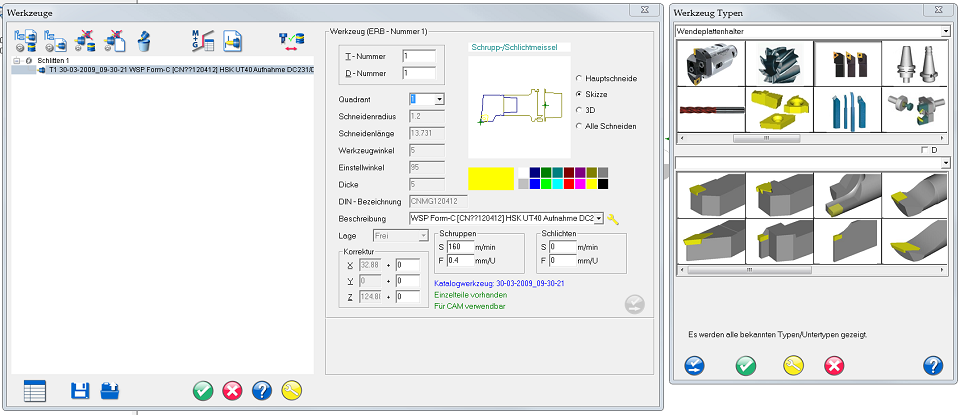The height and width of the screenshot is (415, 960).
Task: Pick the dark navy blue color swatch
Action: coord(534,173)
